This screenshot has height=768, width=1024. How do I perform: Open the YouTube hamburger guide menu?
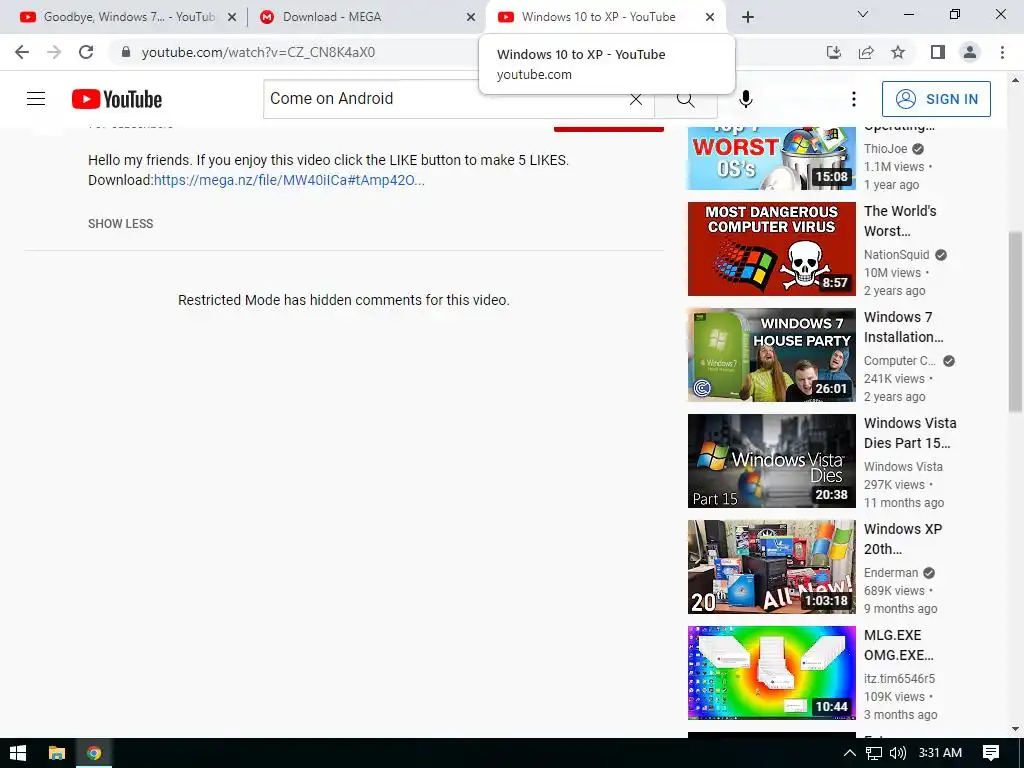pyautogui.click(x=36, y=99)
